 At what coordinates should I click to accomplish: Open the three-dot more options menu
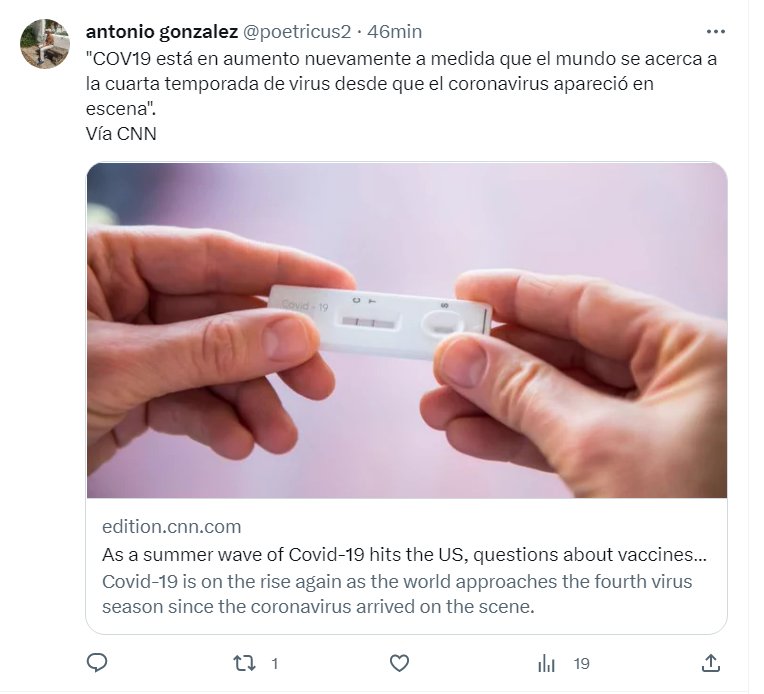click(715, 32)
